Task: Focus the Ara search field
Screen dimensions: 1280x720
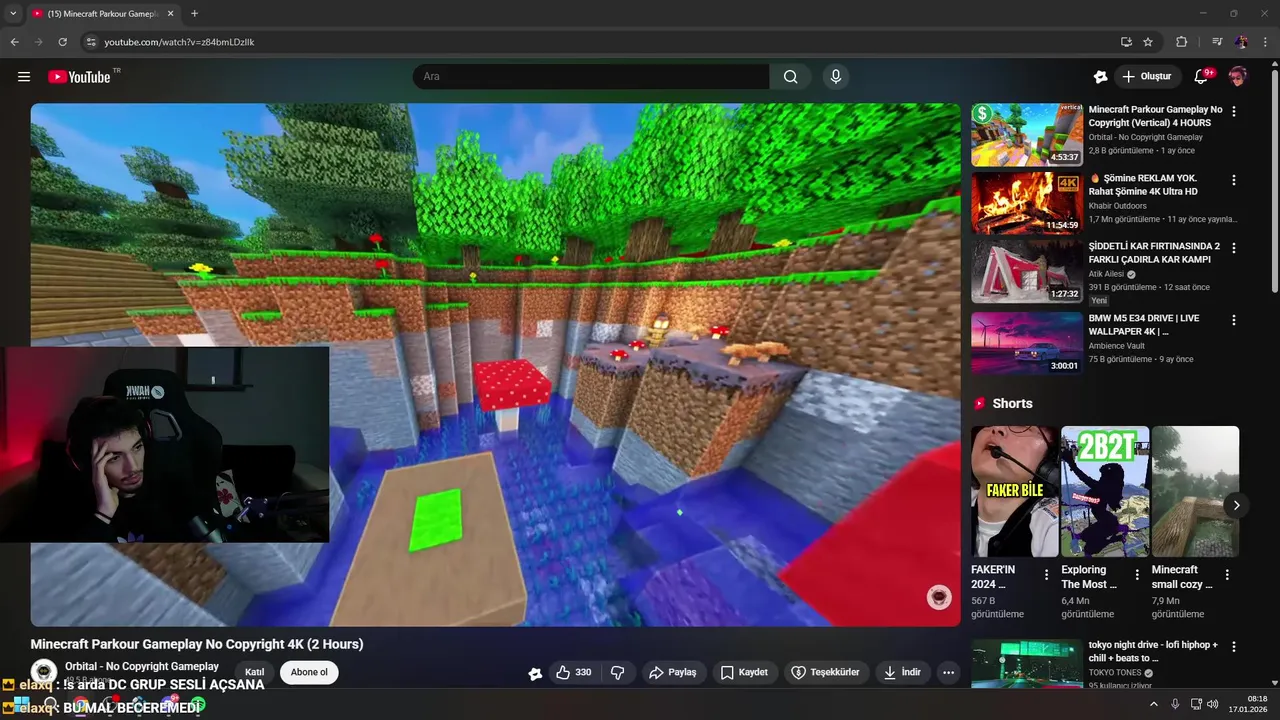Action: click(592, 77)
